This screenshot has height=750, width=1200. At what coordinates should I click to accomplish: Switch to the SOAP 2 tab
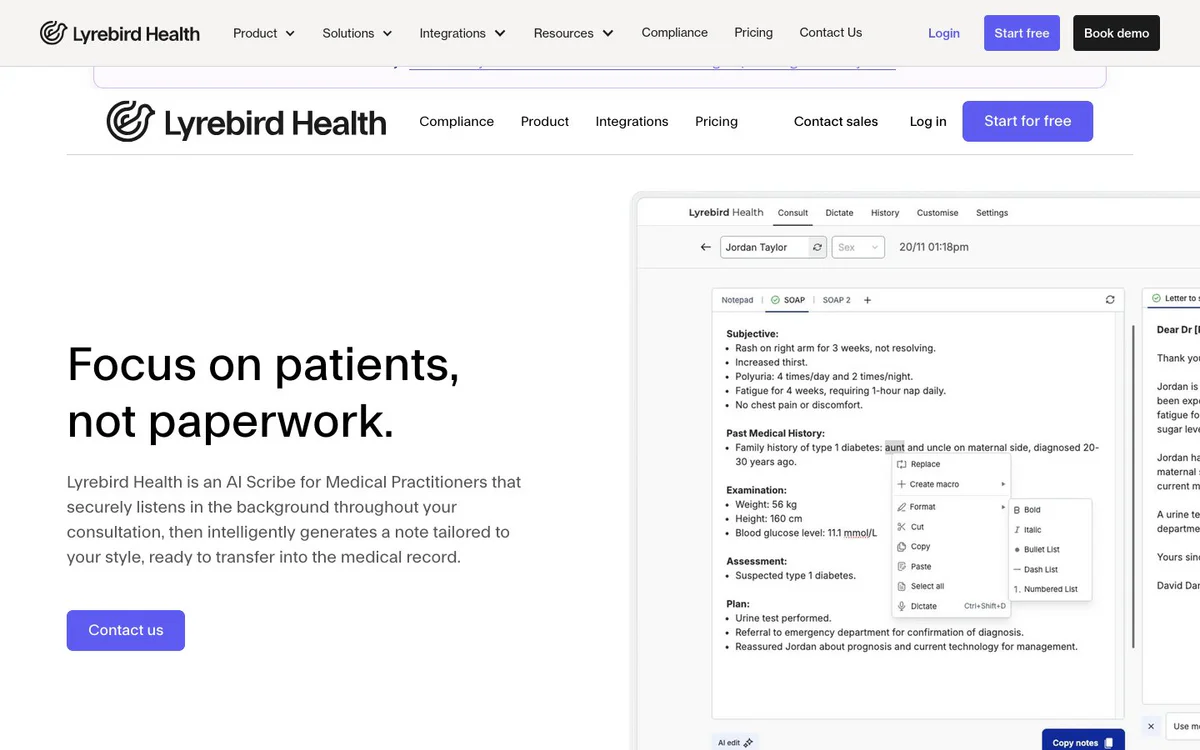coord(836,300)
